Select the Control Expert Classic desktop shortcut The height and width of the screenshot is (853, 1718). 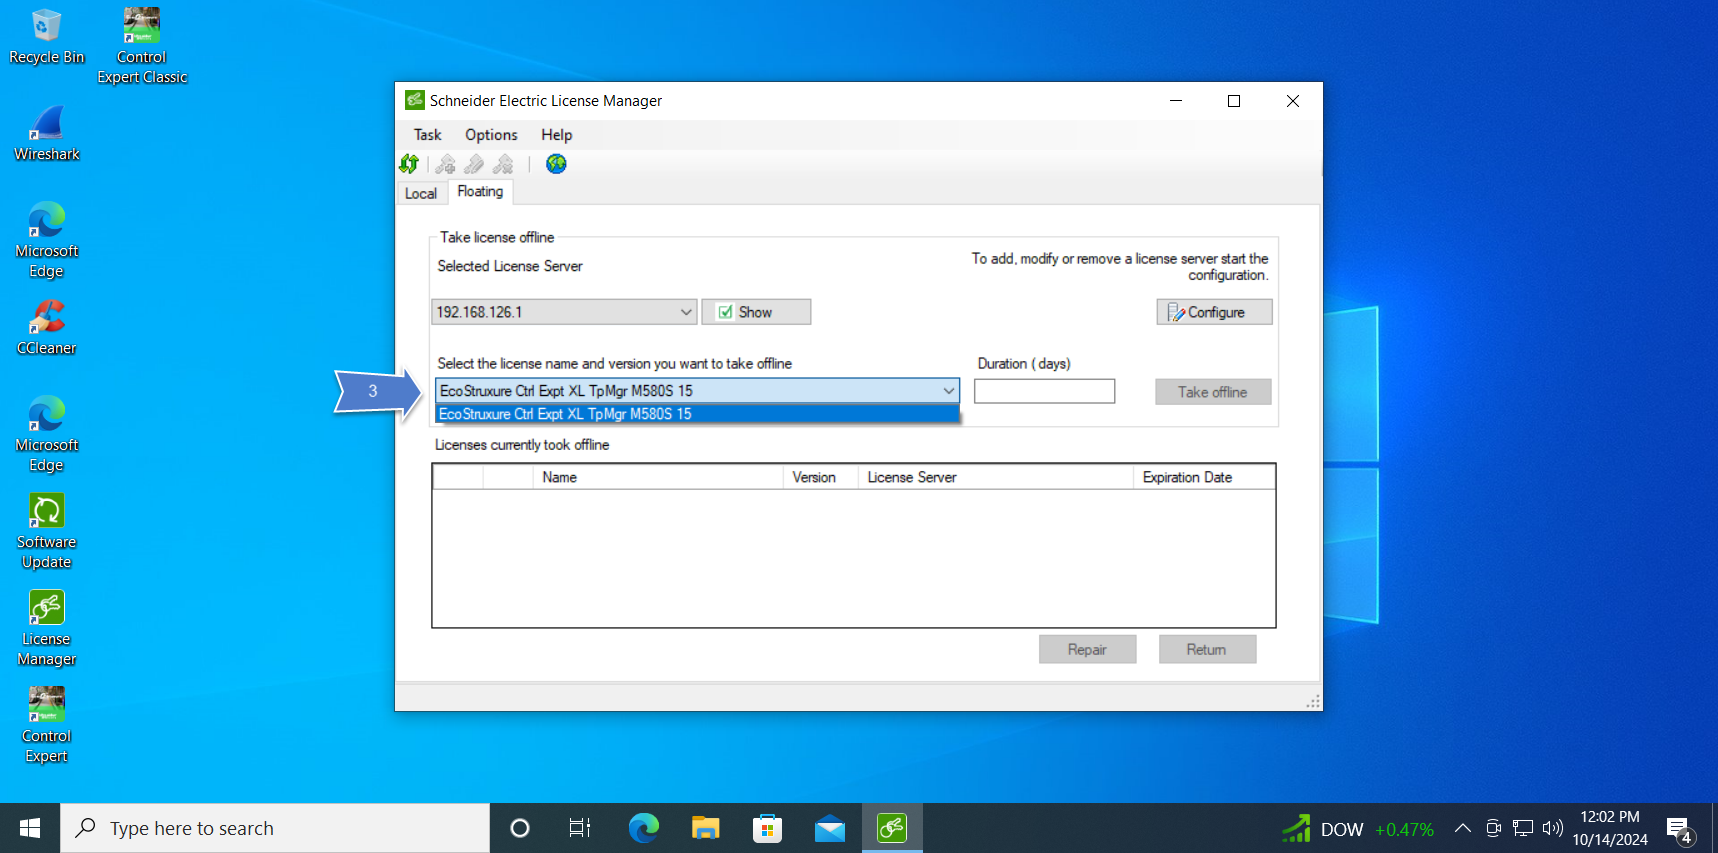point(142,46)
